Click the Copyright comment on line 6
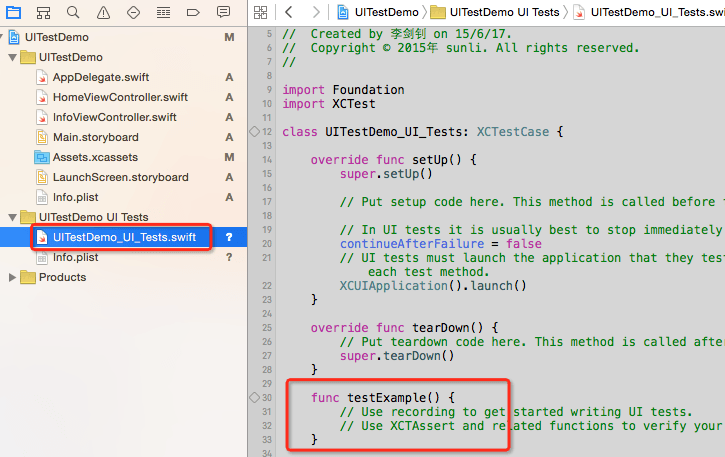725x457 pixels. pyautogui.click(x=461, y=48)
